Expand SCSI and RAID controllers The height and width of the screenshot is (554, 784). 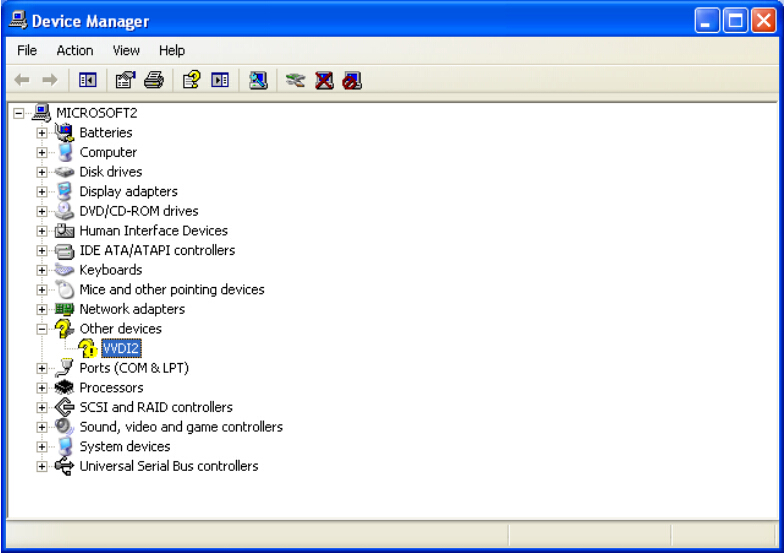pos(42,408)
